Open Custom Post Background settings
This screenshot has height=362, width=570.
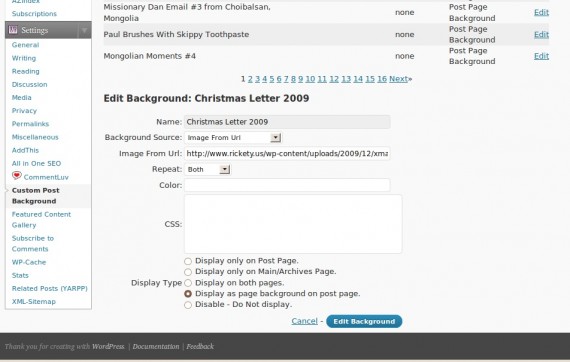point(36,196)
